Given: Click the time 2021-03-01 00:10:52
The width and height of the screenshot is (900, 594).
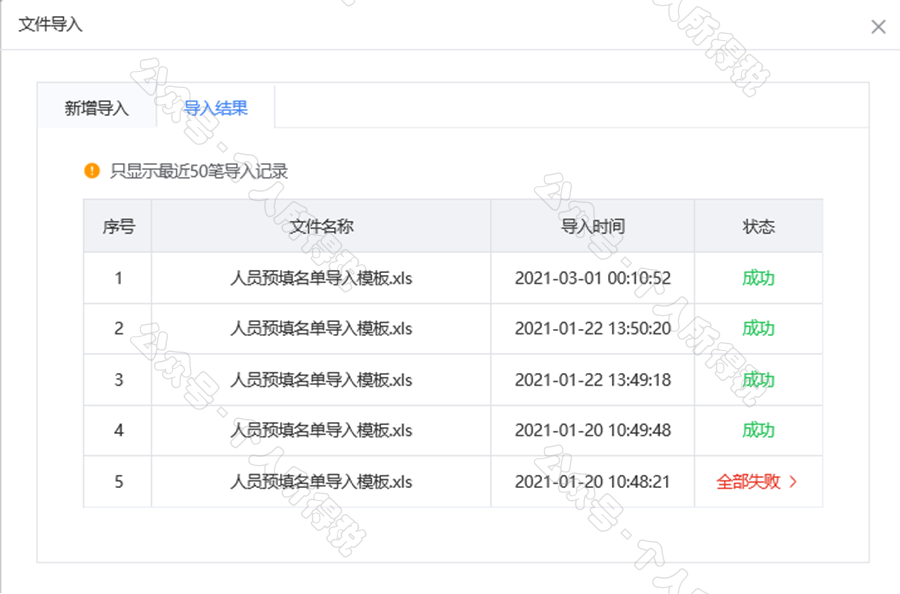Looking at the screenshot, I should coord(593,278).
